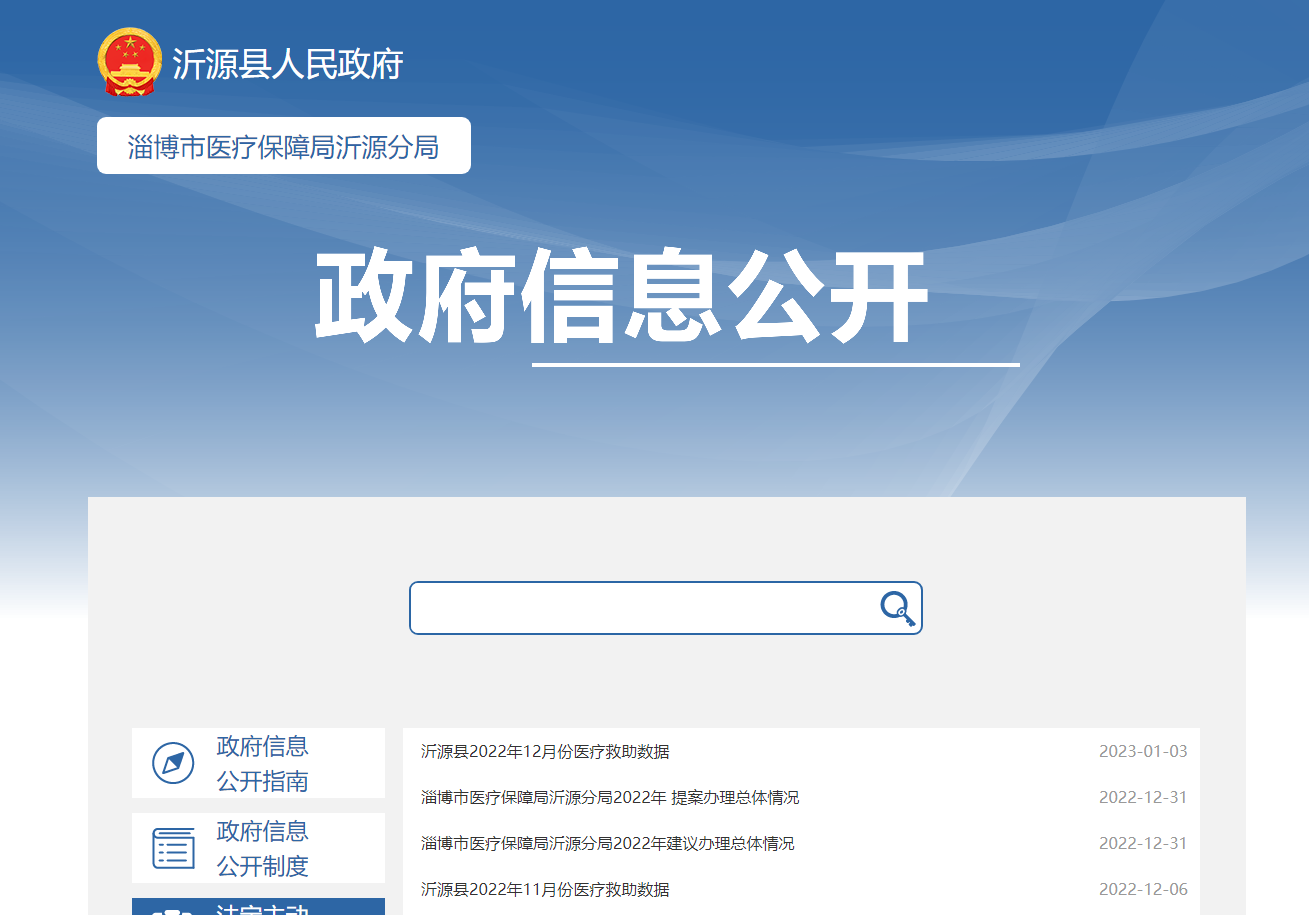The width and height of the screenshot is (1309, 915).
Task: Click the 2022-12-06 date entry
Action: pyautogui.click(x=1142, y=890)
